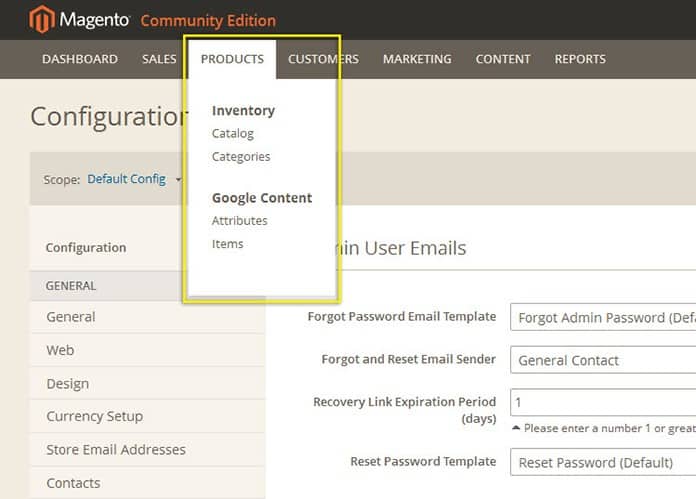696x499 pixels.
Task: Choose Catalog under Inventory
Action: (x=233, y=133)
